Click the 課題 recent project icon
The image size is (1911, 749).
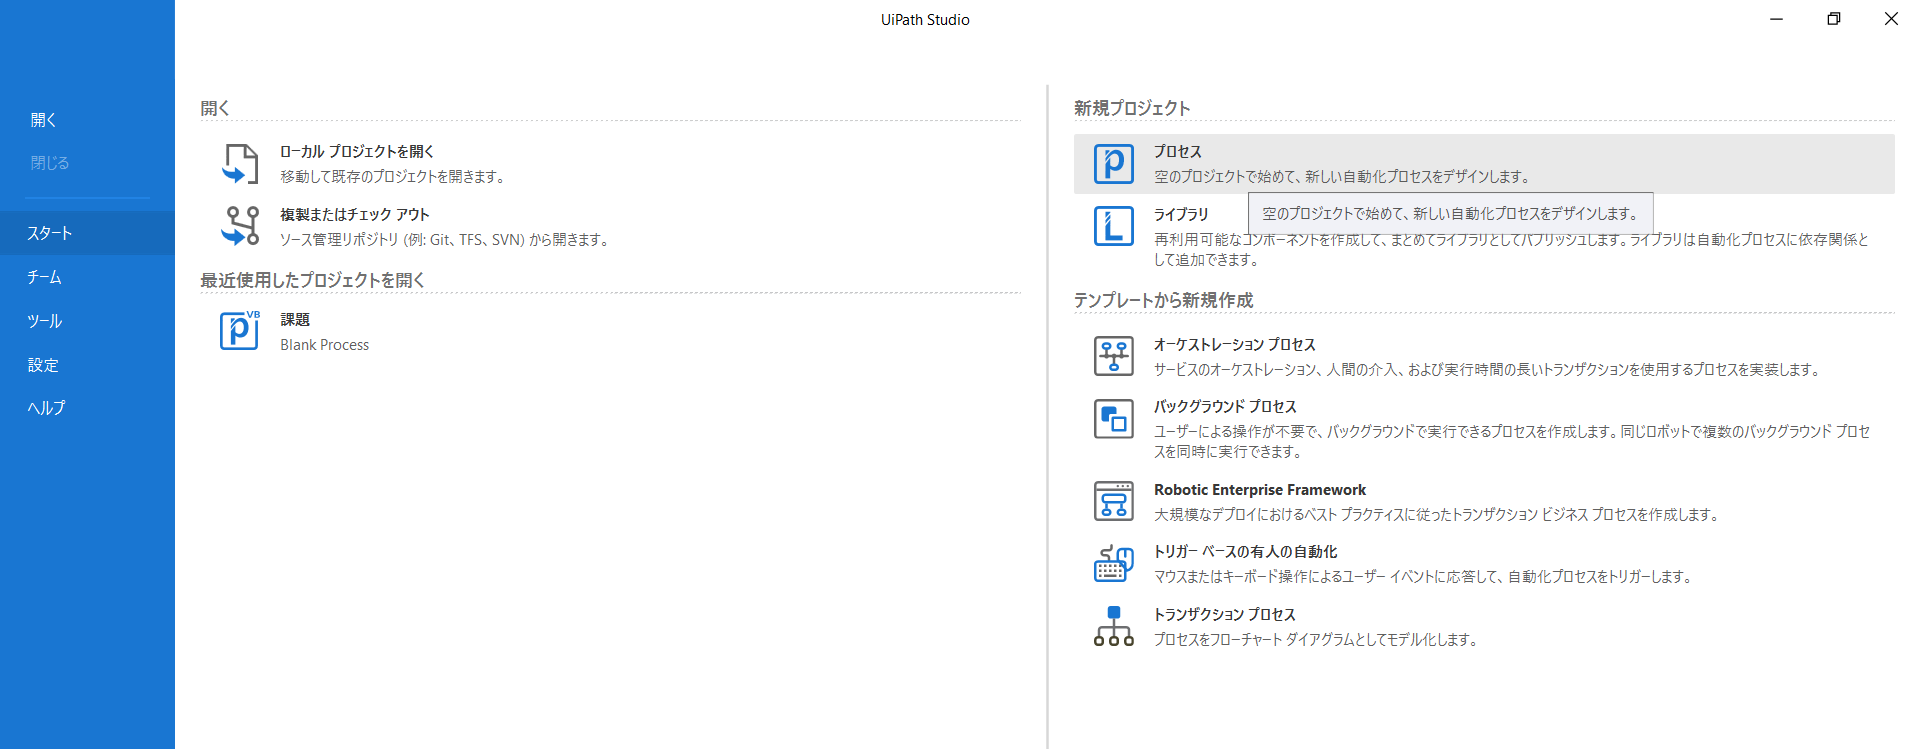point(240,330)
